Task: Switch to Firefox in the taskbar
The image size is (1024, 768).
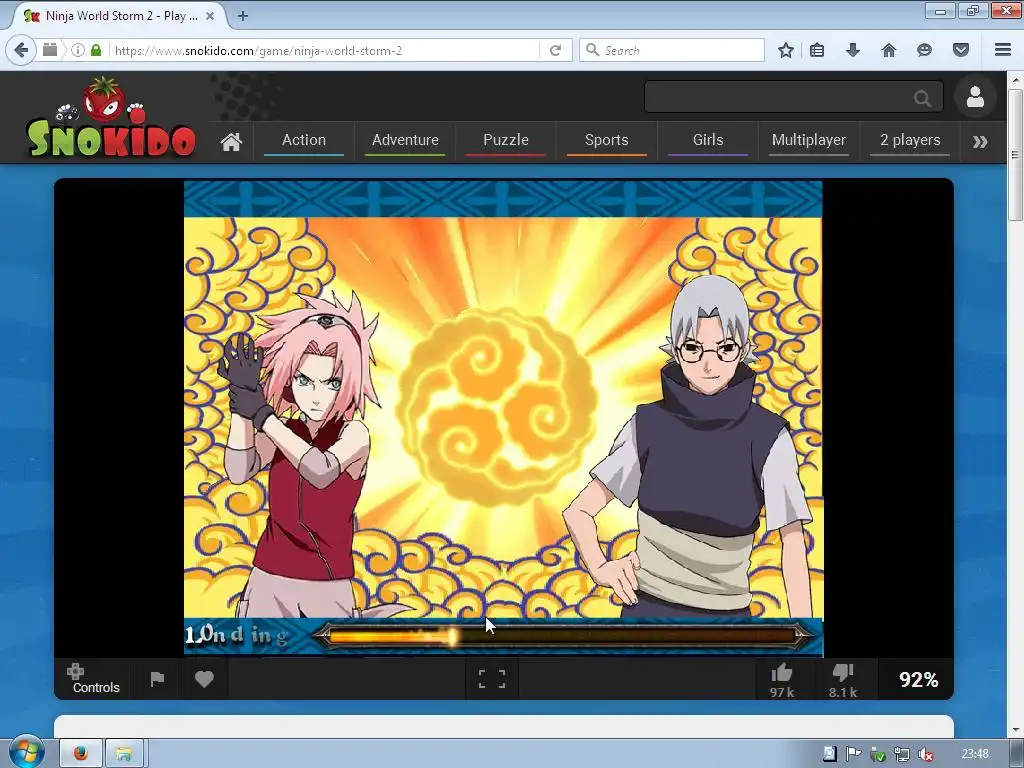Action: (x=81, y=754)
